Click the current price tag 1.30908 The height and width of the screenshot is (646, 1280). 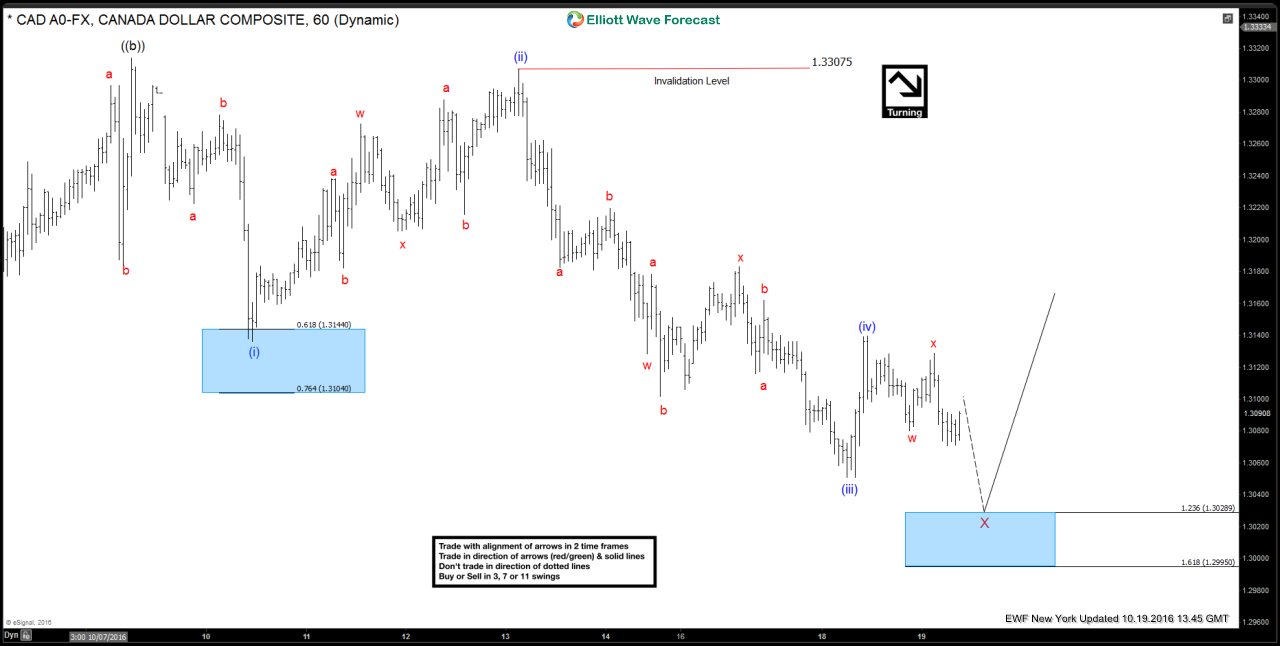coord(1257,413)
